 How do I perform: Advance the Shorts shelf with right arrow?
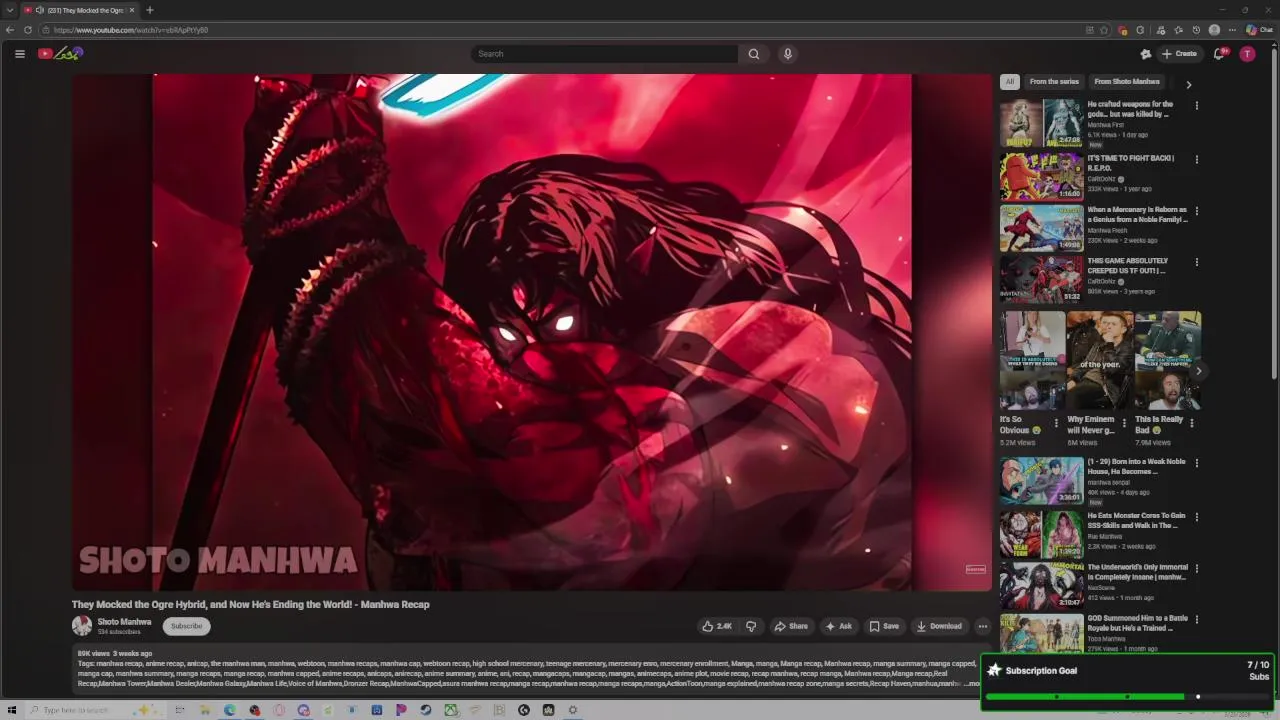click(1198, 371)
